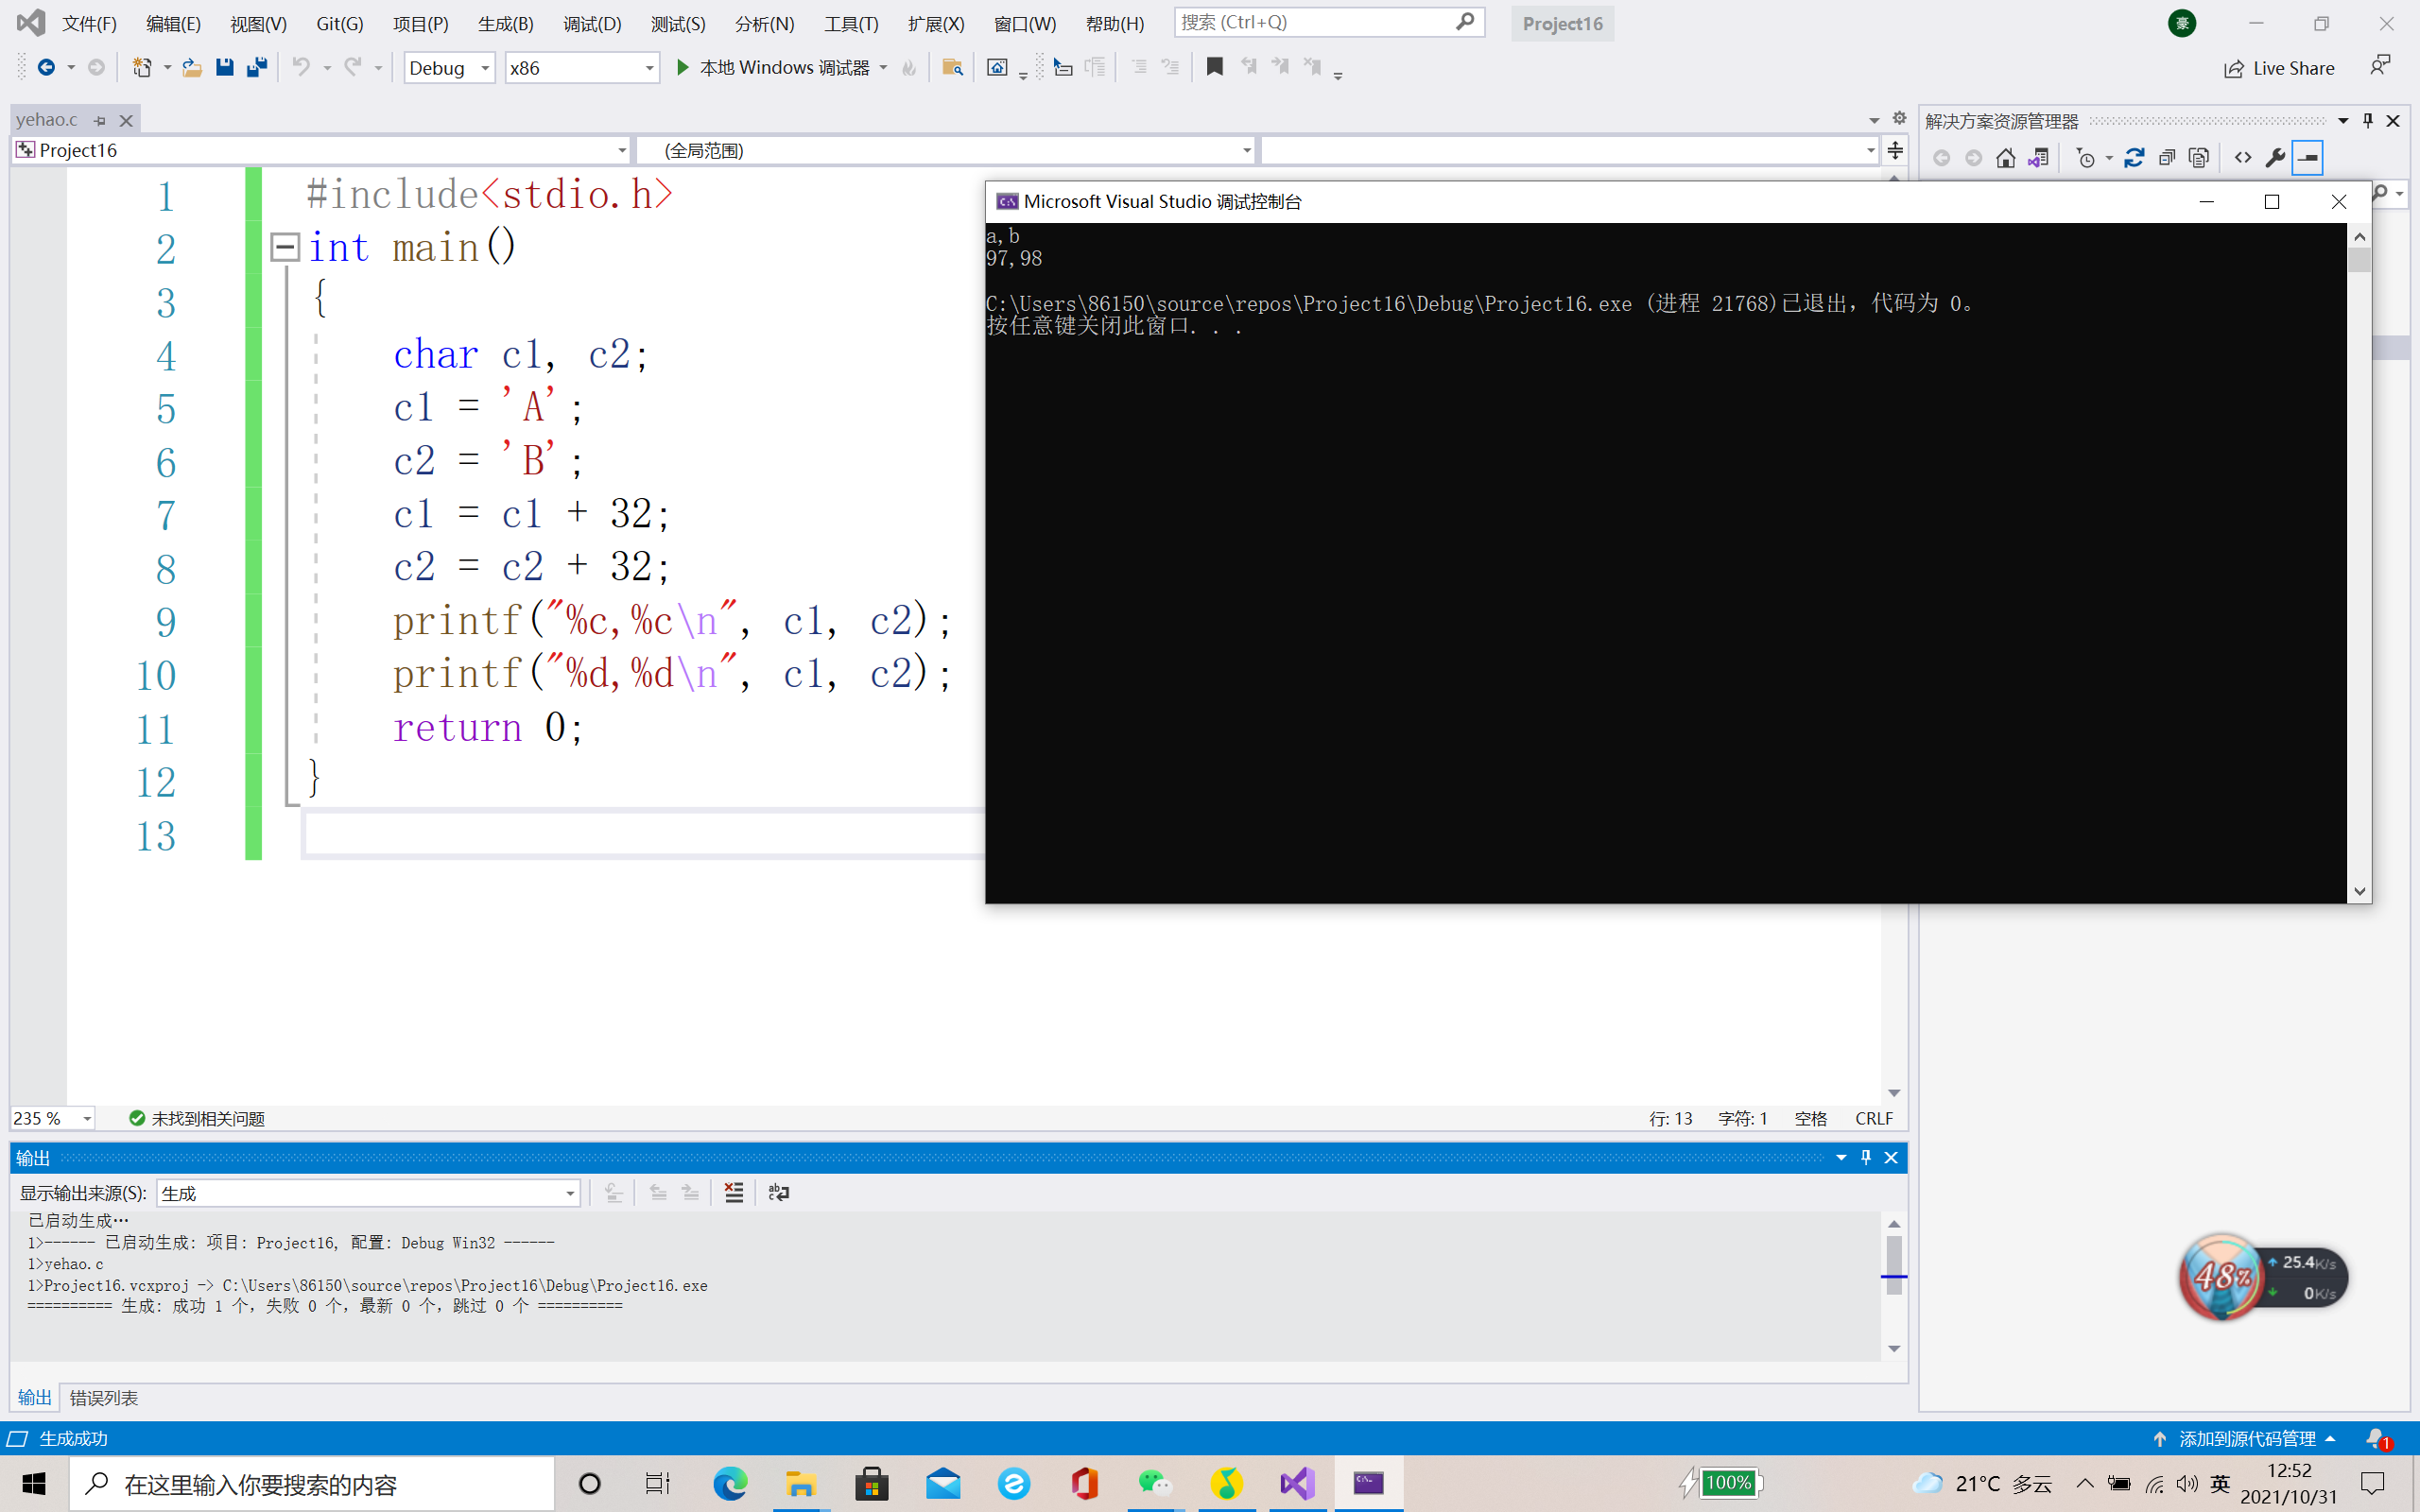Image resolution: width=2420 pixels, height=1512 pixels.
Task: Click the Open File folder icon
Action: [192, 68]
